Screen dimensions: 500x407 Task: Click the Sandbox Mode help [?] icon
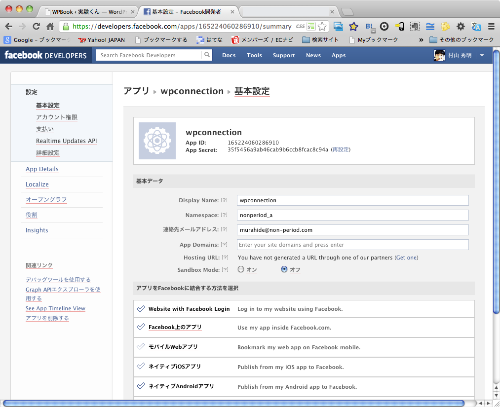coord(225,270)
